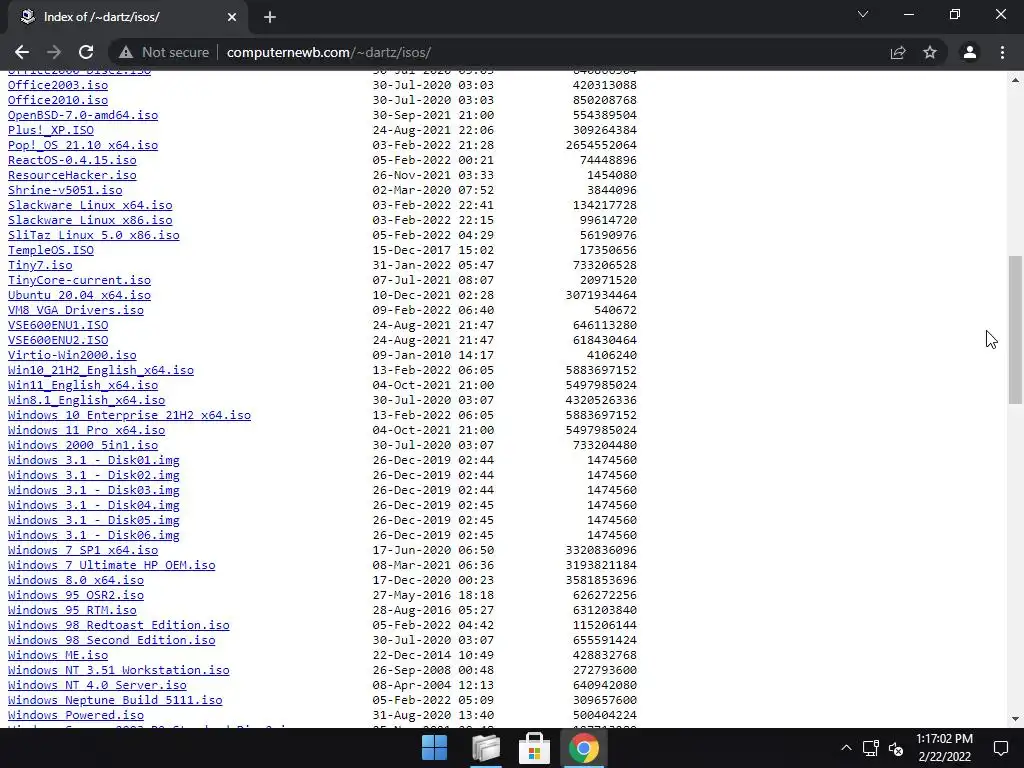Image resolution: width=1024 pixels, height=768 pixels.
Task: Click the Shrine-v5051.iso link
Action: pyautogui.click(x=65, y=190)
